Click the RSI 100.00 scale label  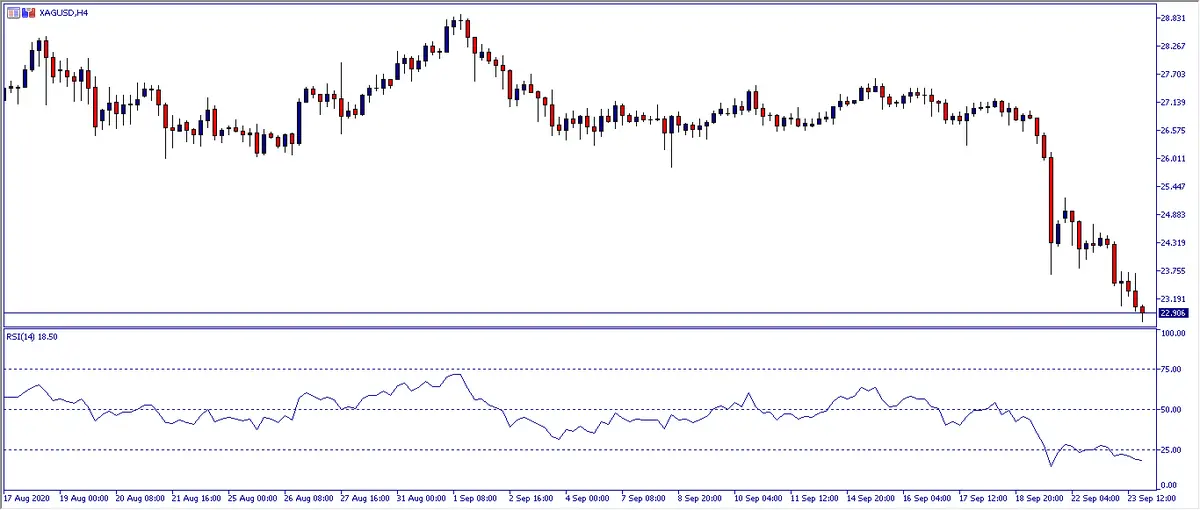click(x=1171, y=332)
